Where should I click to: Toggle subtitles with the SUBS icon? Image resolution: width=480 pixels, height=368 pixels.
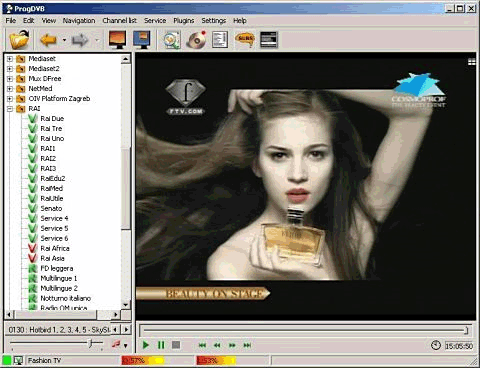pos(245,39)
